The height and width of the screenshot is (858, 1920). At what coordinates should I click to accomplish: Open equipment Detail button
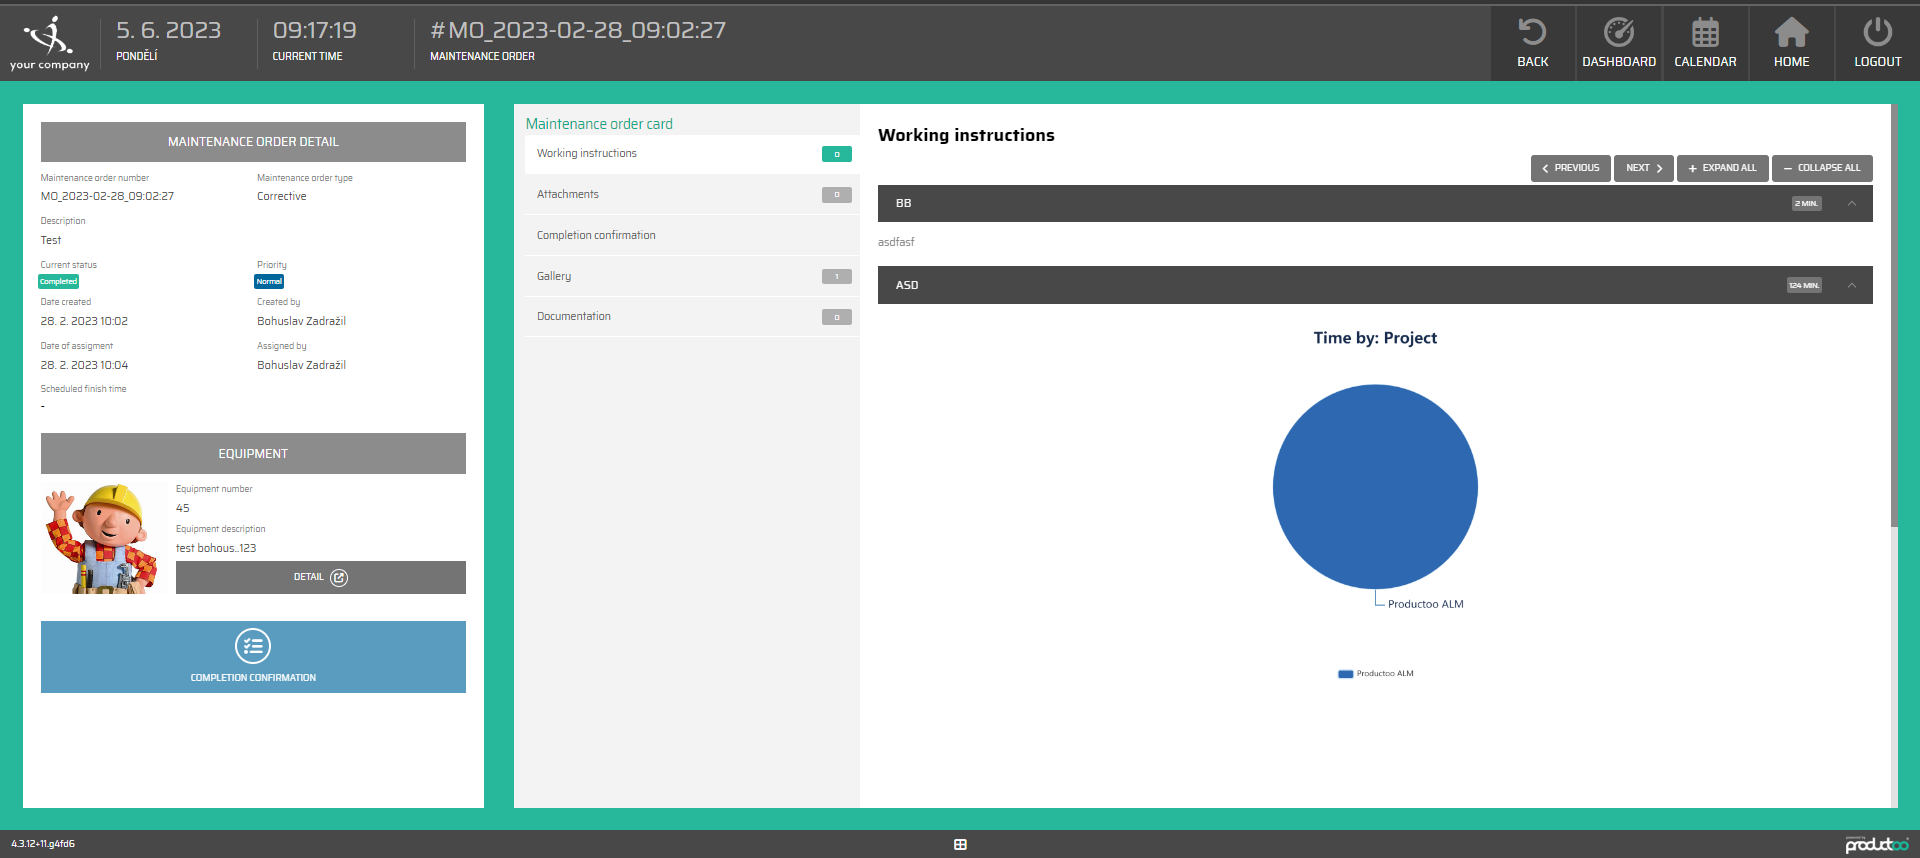click(x=320, y=578)
